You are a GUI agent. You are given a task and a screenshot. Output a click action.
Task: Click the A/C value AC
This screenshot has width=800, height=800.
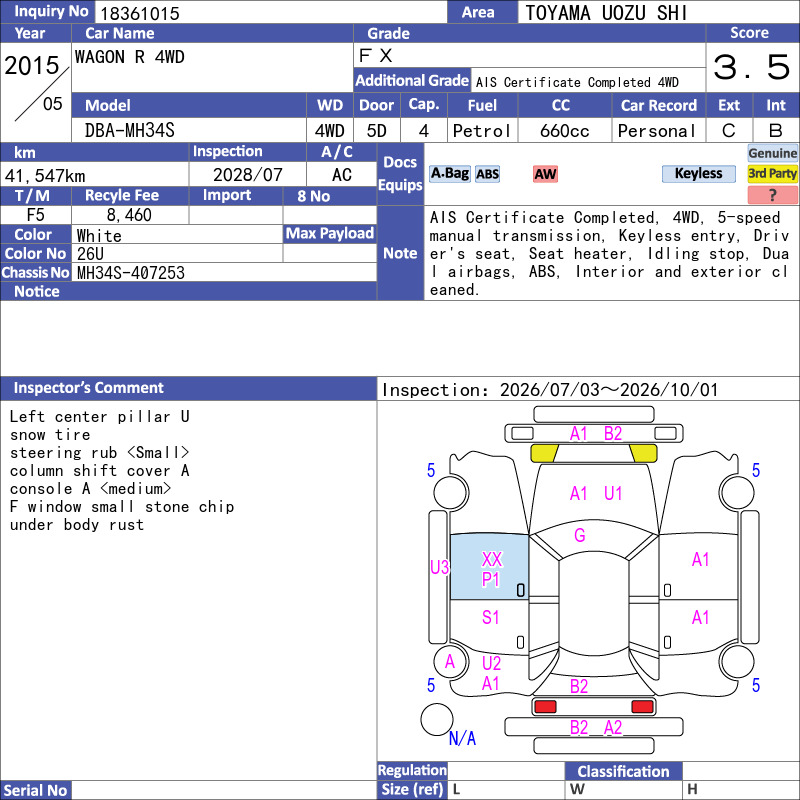342,175
